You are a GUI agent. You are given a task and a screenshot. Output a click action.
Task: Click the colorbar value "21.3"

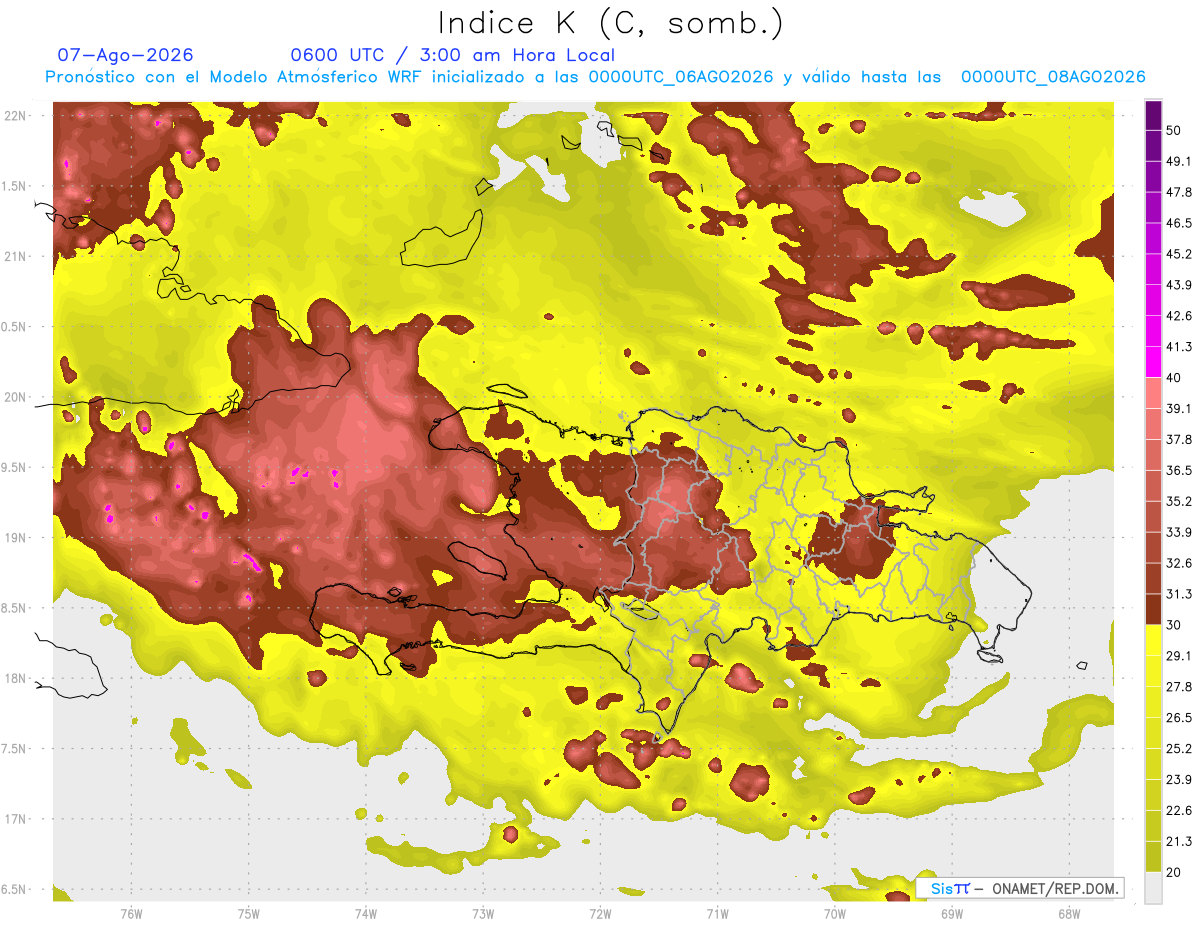pyautogui.click(x=1179, y=841)
